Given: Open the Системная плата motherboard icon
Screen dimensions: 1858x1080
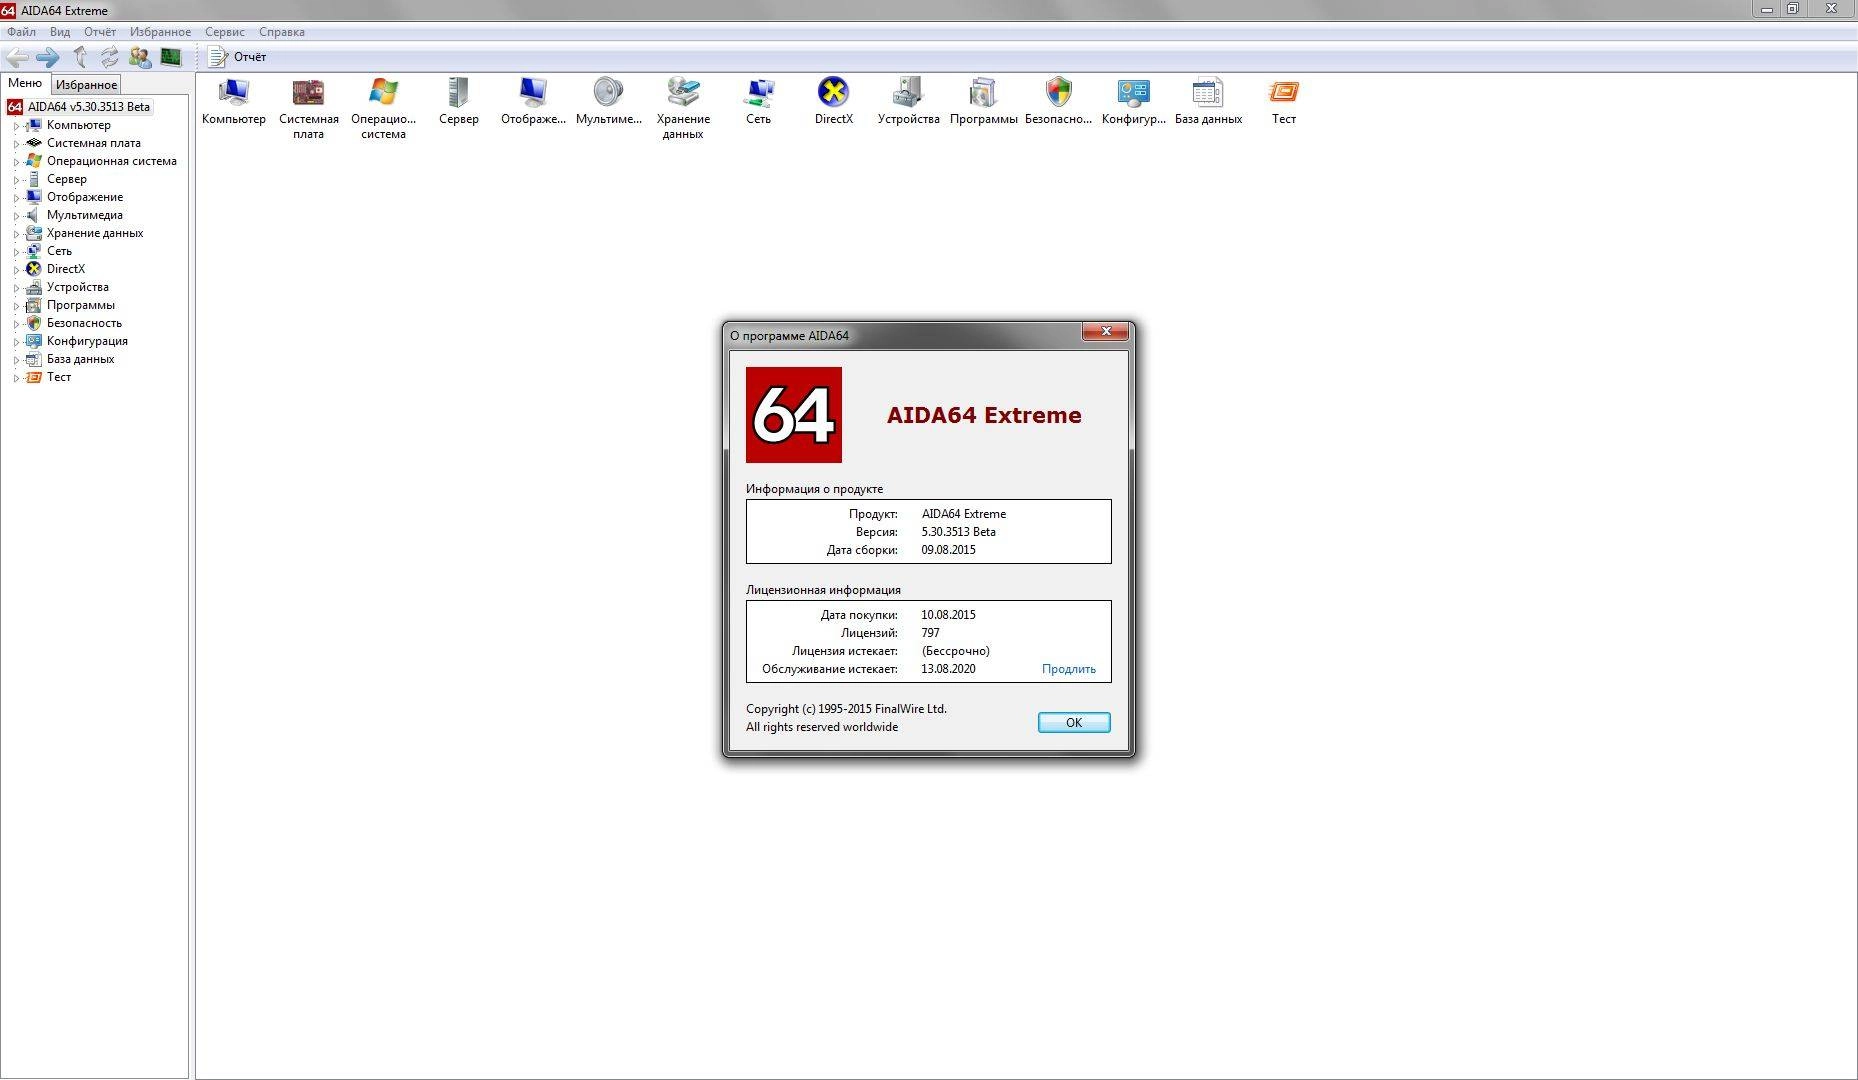Looking at the screenshot, I should tap(308, 108).
